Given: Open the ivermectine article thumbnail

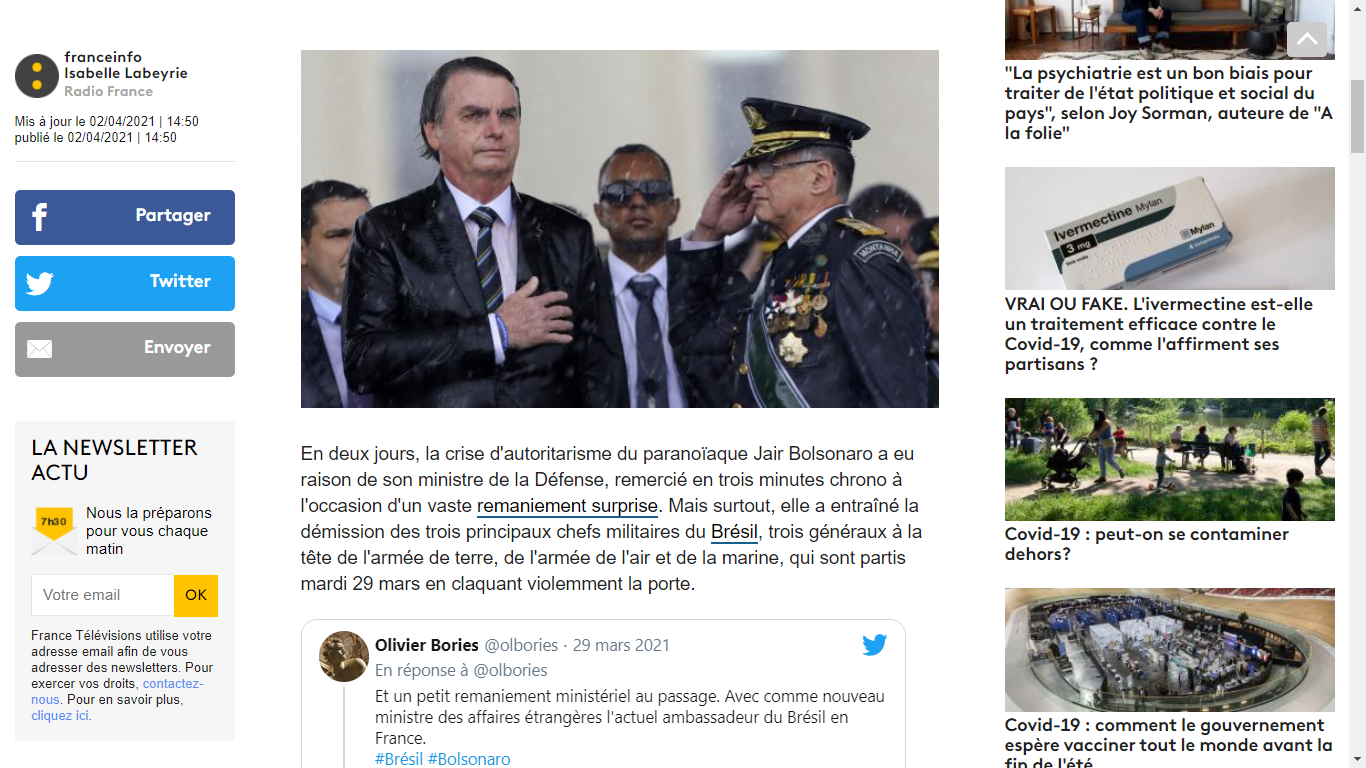Looking at the screenshot, I should pos(1170,228).
